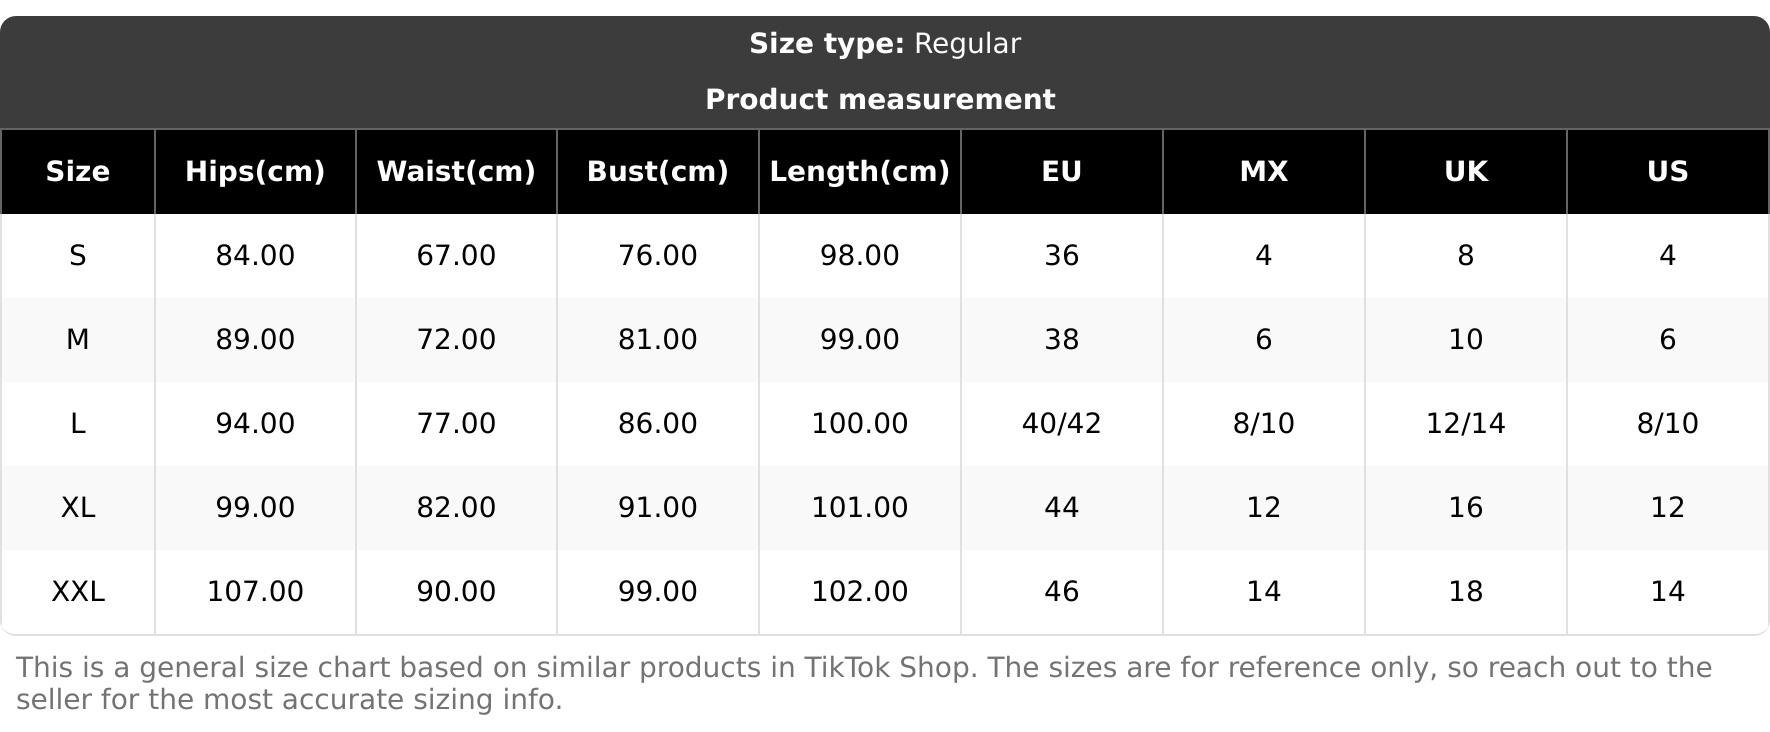The image size is (1770, 732).
Task: Click the Product measurement title
Action: (x=880, y=100)
